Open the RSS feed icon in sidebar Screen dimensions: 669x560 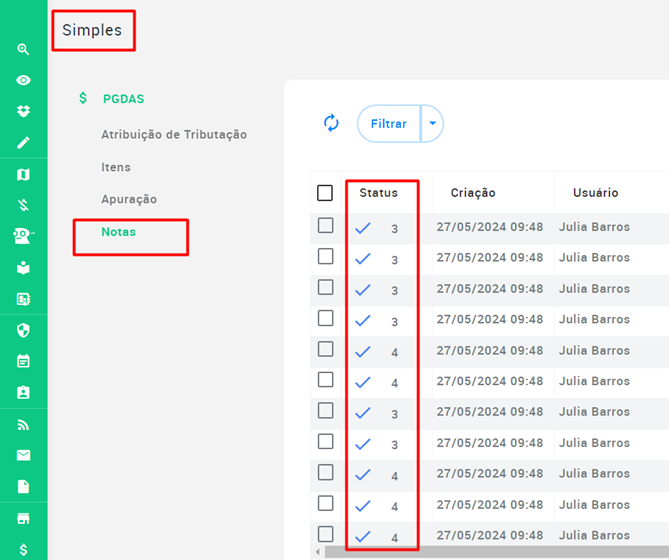23,425
